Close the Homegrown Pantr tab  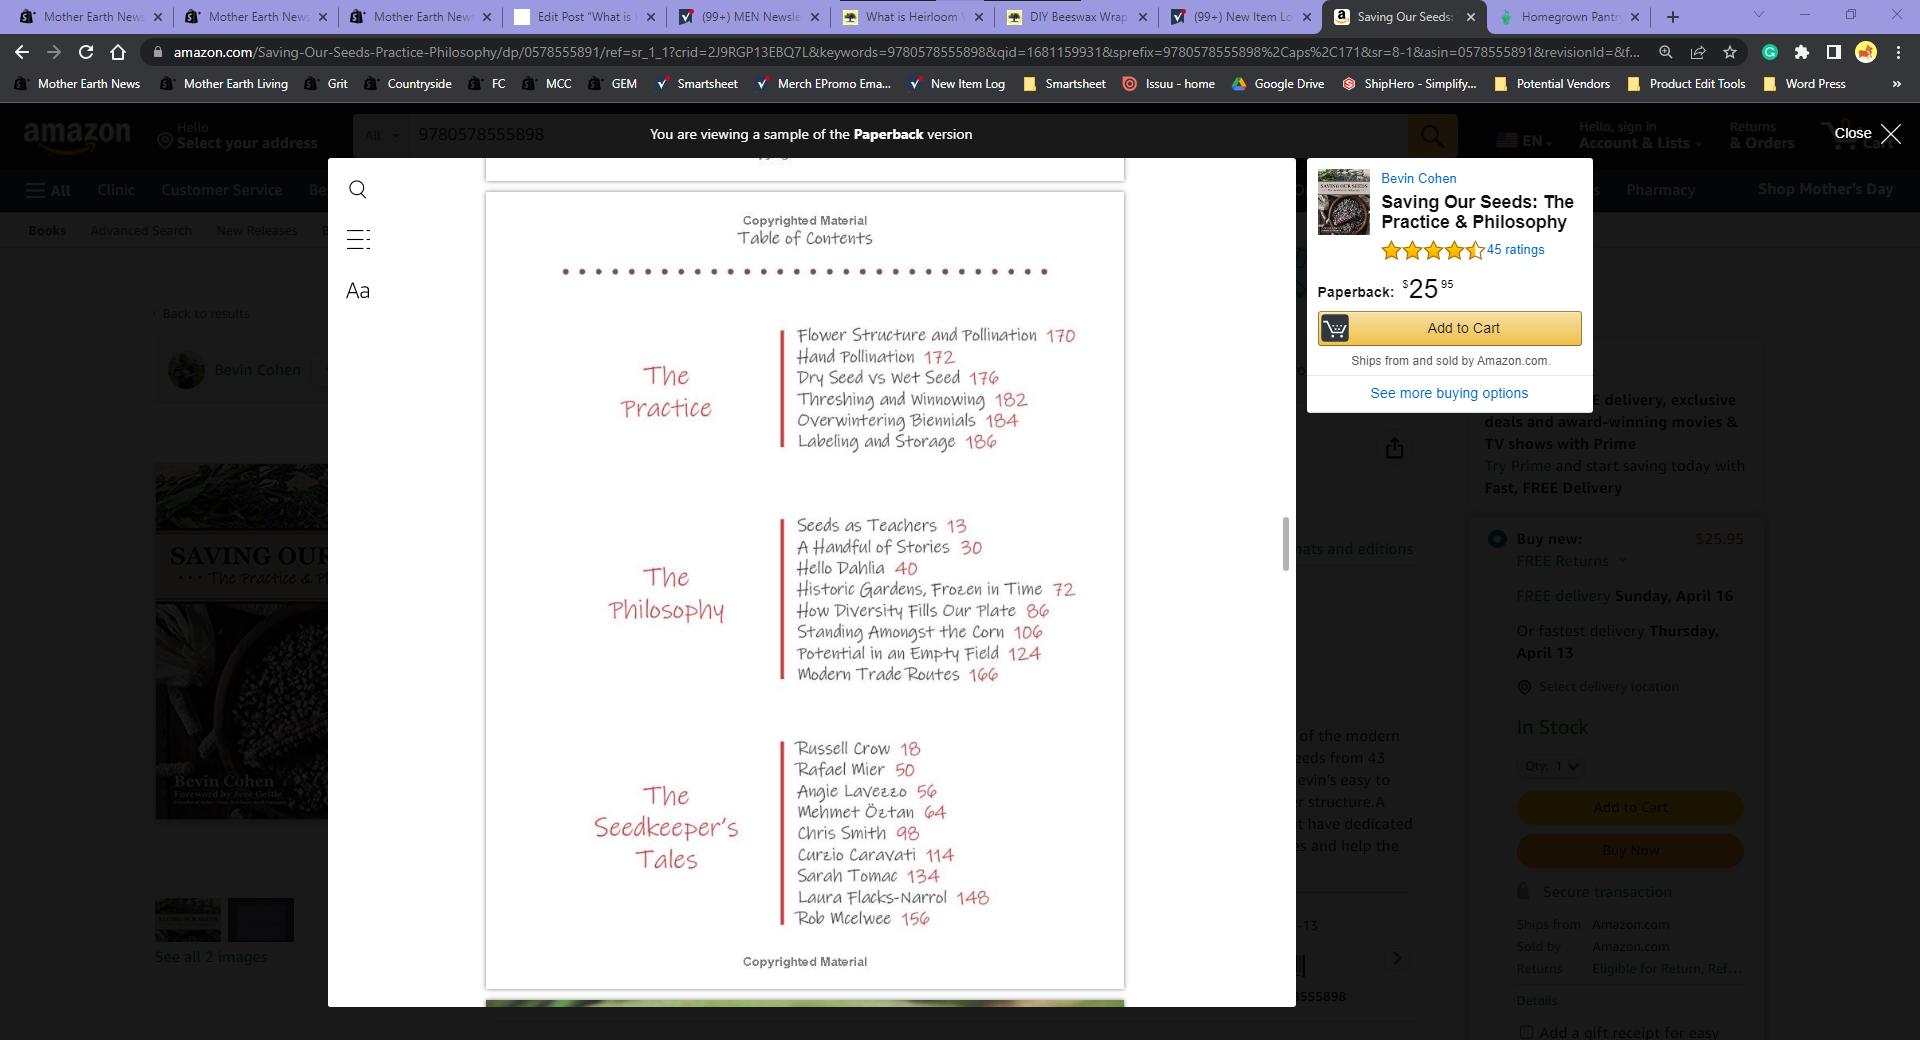coord(1634,17)
